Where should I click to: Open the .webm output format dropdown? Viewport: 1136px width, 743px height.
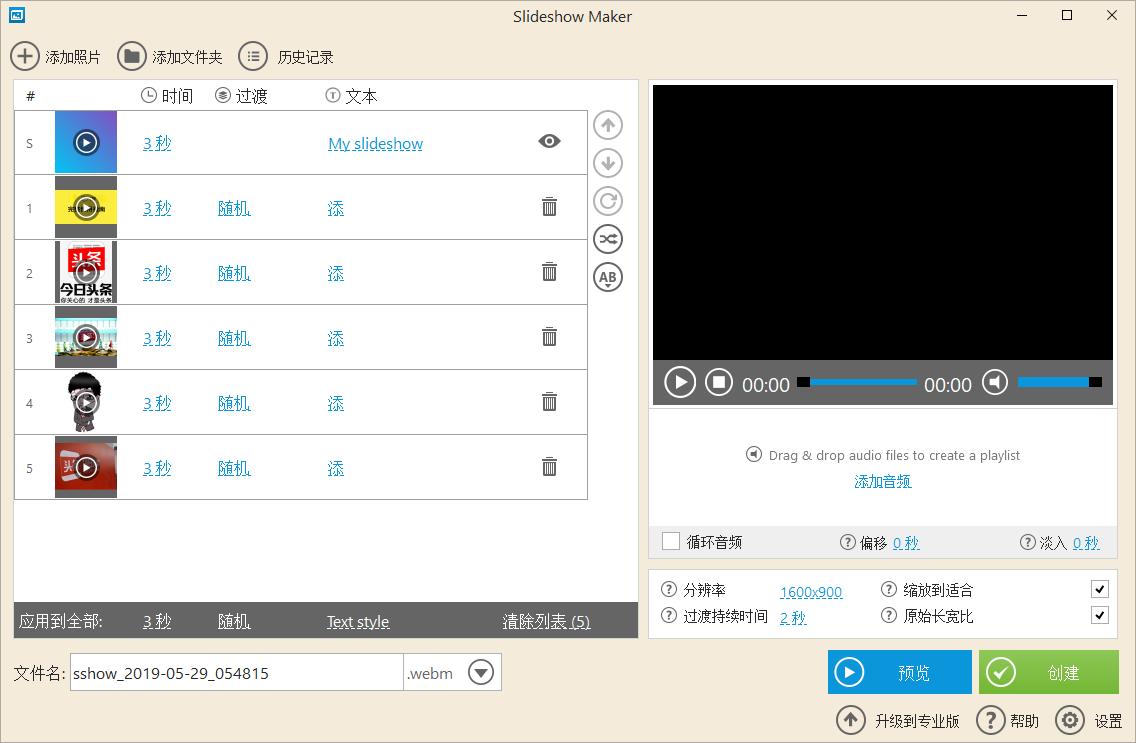pos(481,672)
